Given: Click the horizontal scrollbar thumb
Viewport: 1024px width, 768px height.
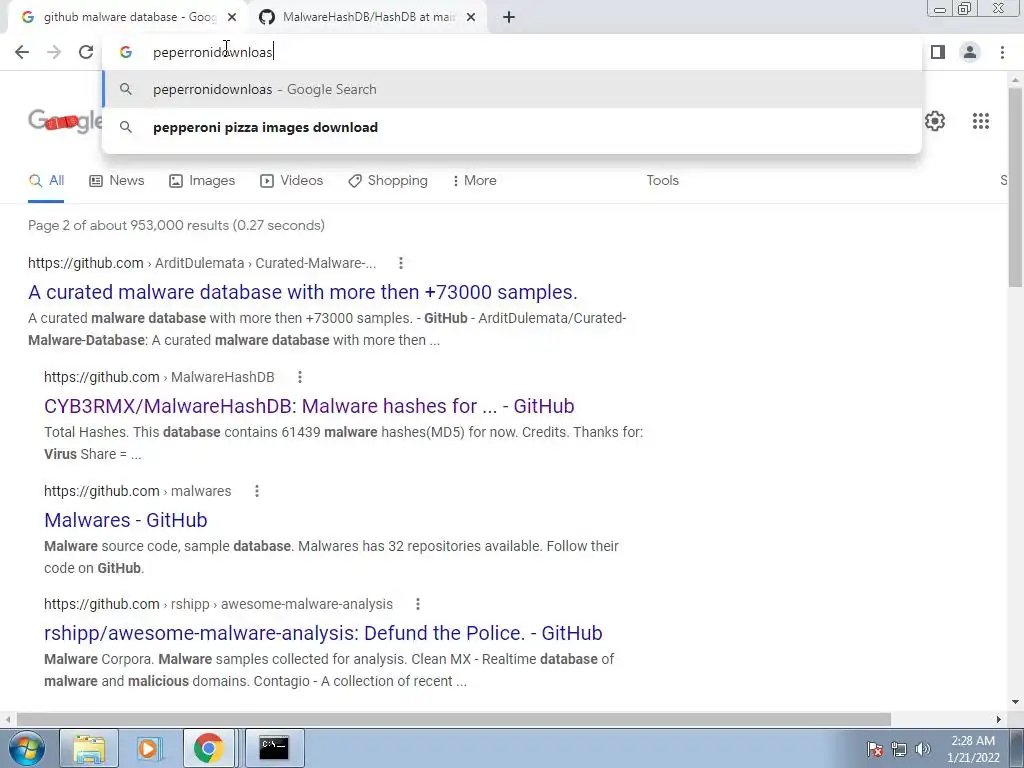Looking at the screenshot, I should pyautogui.click(x=453, y=719).
